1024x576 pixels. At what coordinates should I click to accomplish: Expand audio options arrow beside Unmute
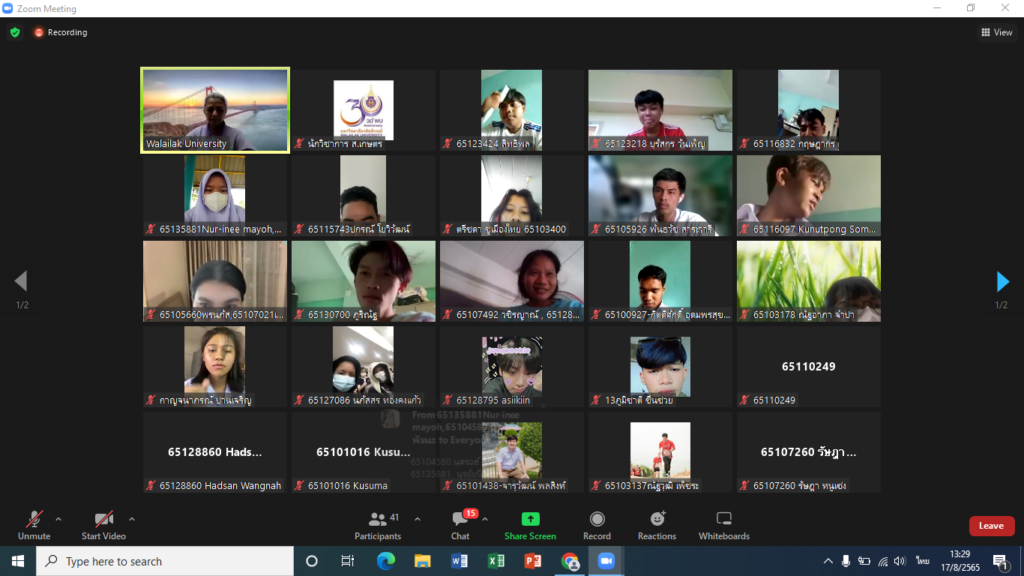click(x=58, y=519)
